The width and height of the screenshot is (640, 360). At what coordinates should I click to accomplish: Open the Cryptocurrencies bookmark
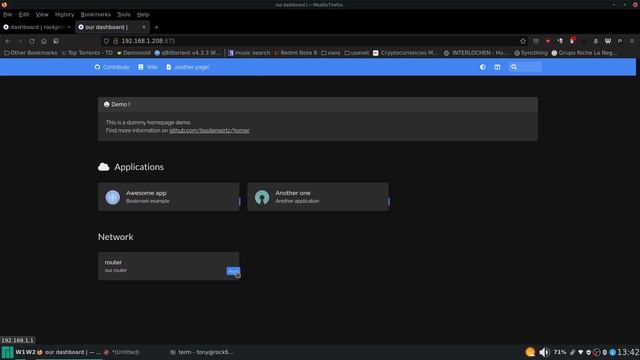point(405,53)
